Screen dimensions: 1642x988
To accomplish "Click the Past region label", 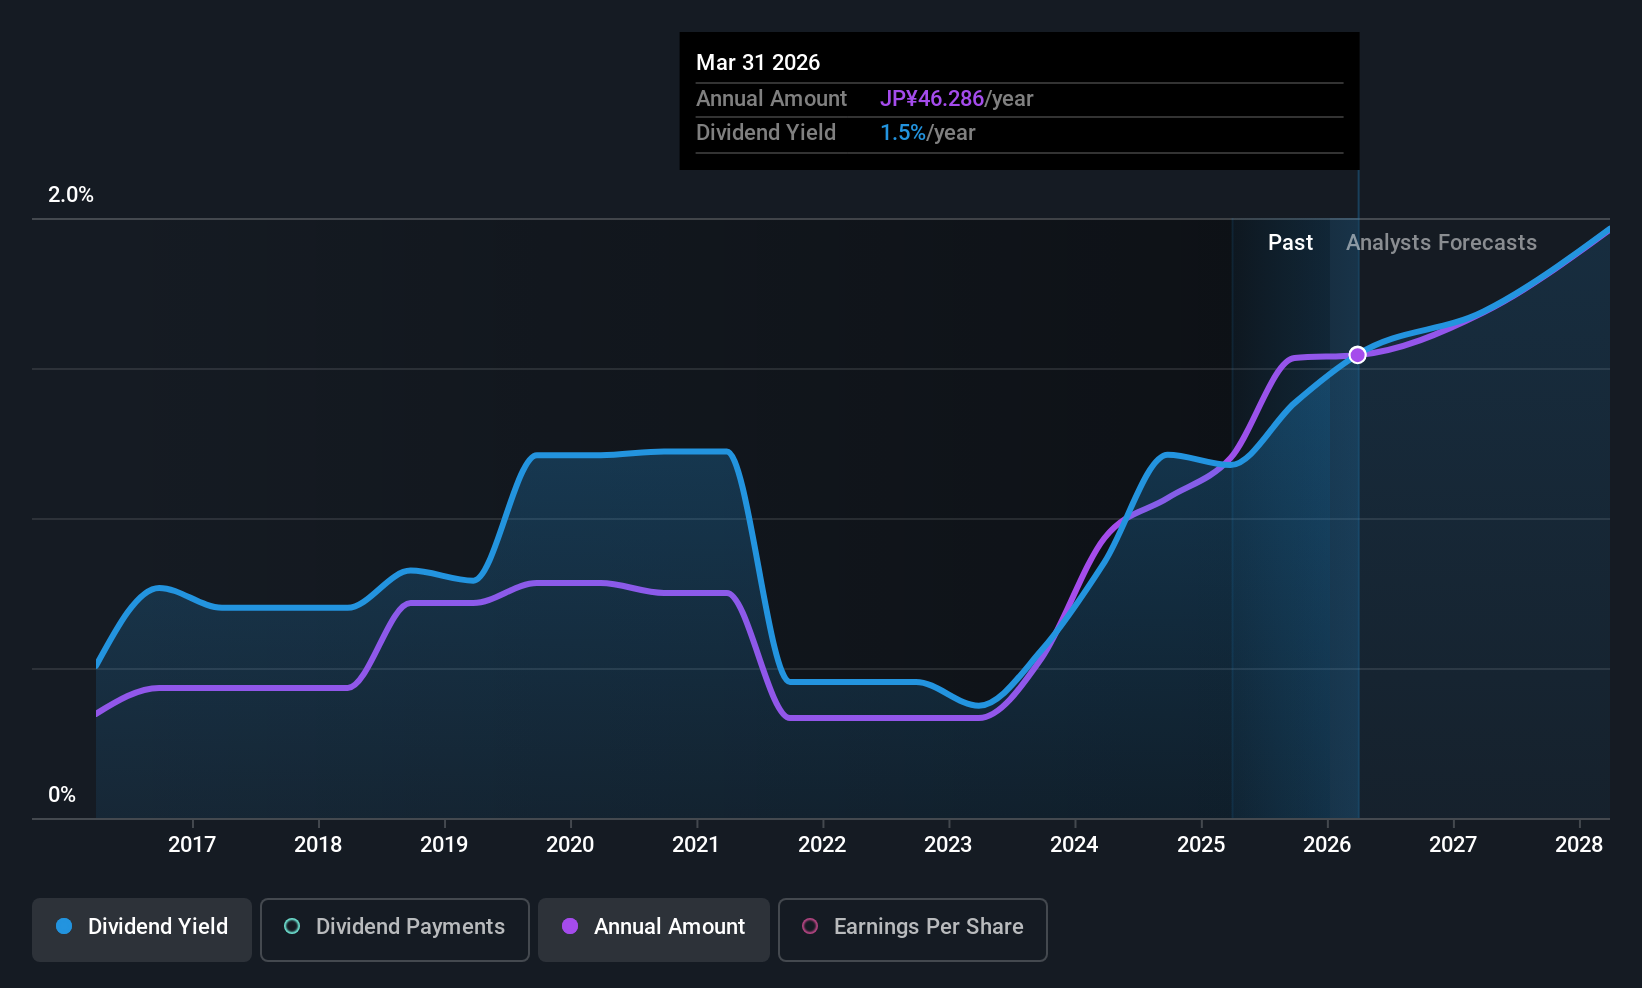I will (1290, 243).
